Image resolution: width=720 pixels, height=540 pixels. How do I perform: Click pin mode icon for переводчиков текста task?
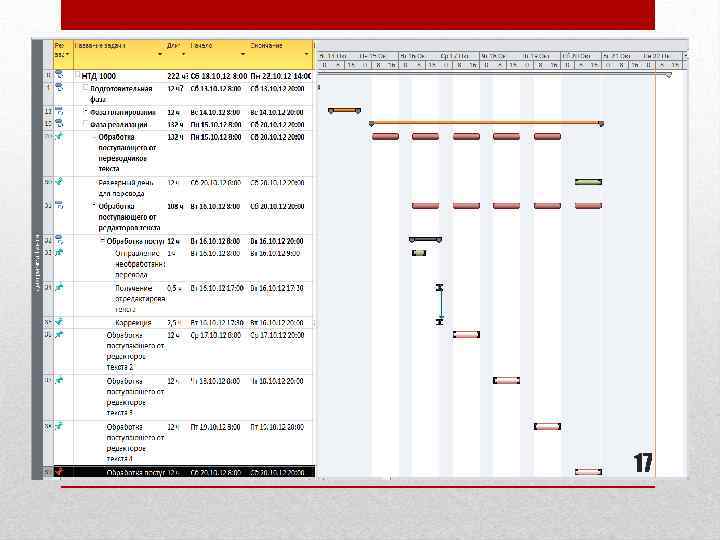tap(59, 136)
